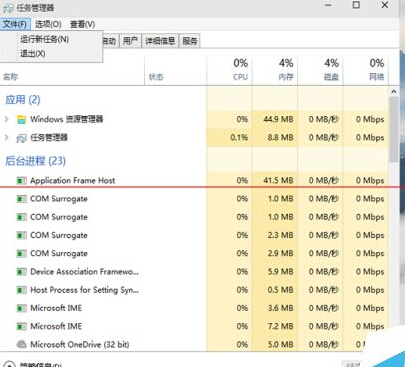Switch to the 用户 tab
The image size is (405, 367).
130,41
